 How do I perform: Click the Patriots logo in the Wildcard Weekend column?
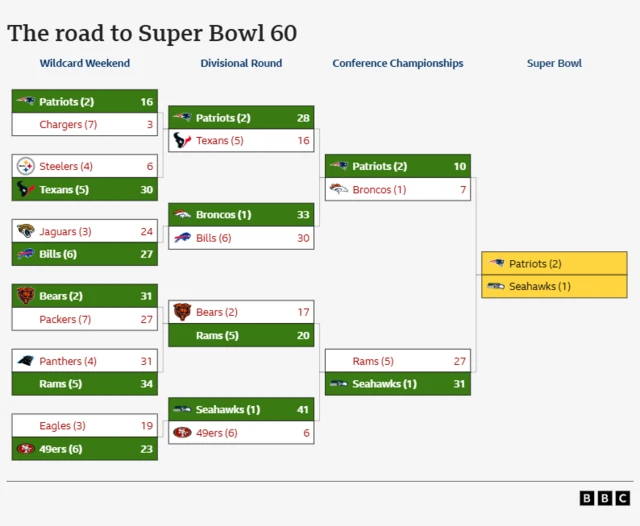tap(26, 101)
